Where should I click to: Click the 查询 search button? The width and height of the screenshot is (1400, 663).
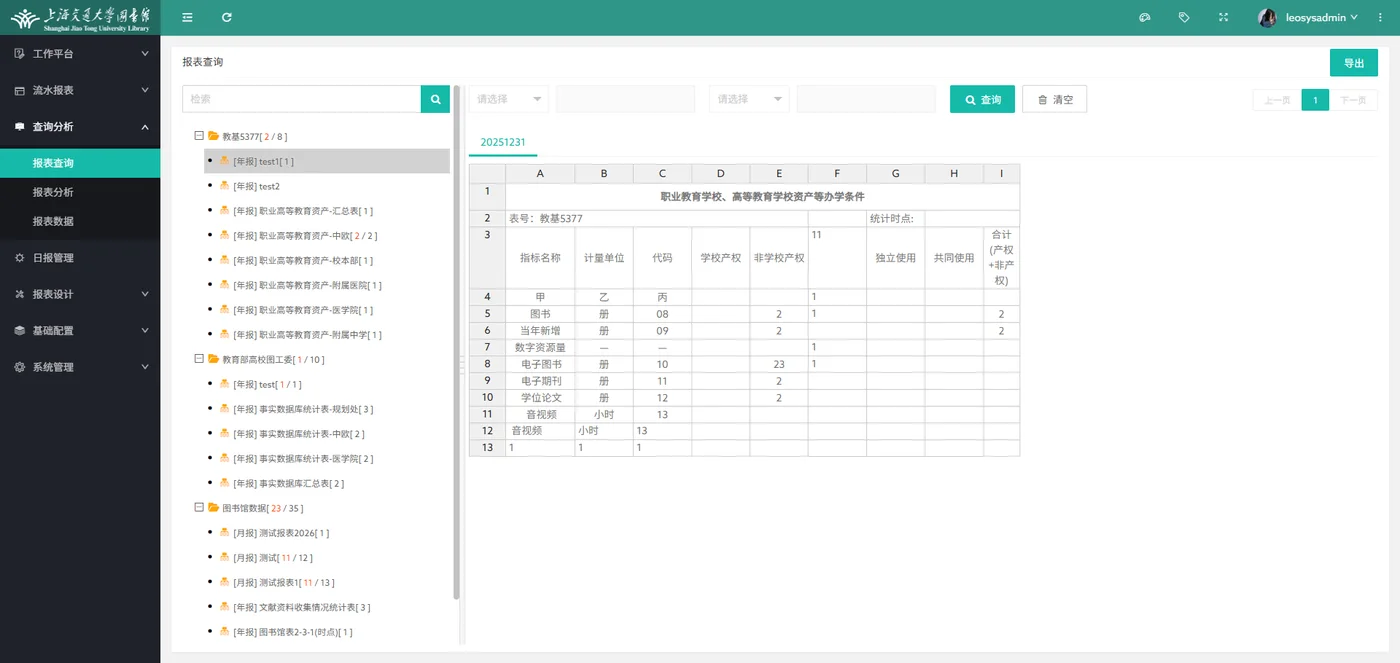tap(982, 99)
